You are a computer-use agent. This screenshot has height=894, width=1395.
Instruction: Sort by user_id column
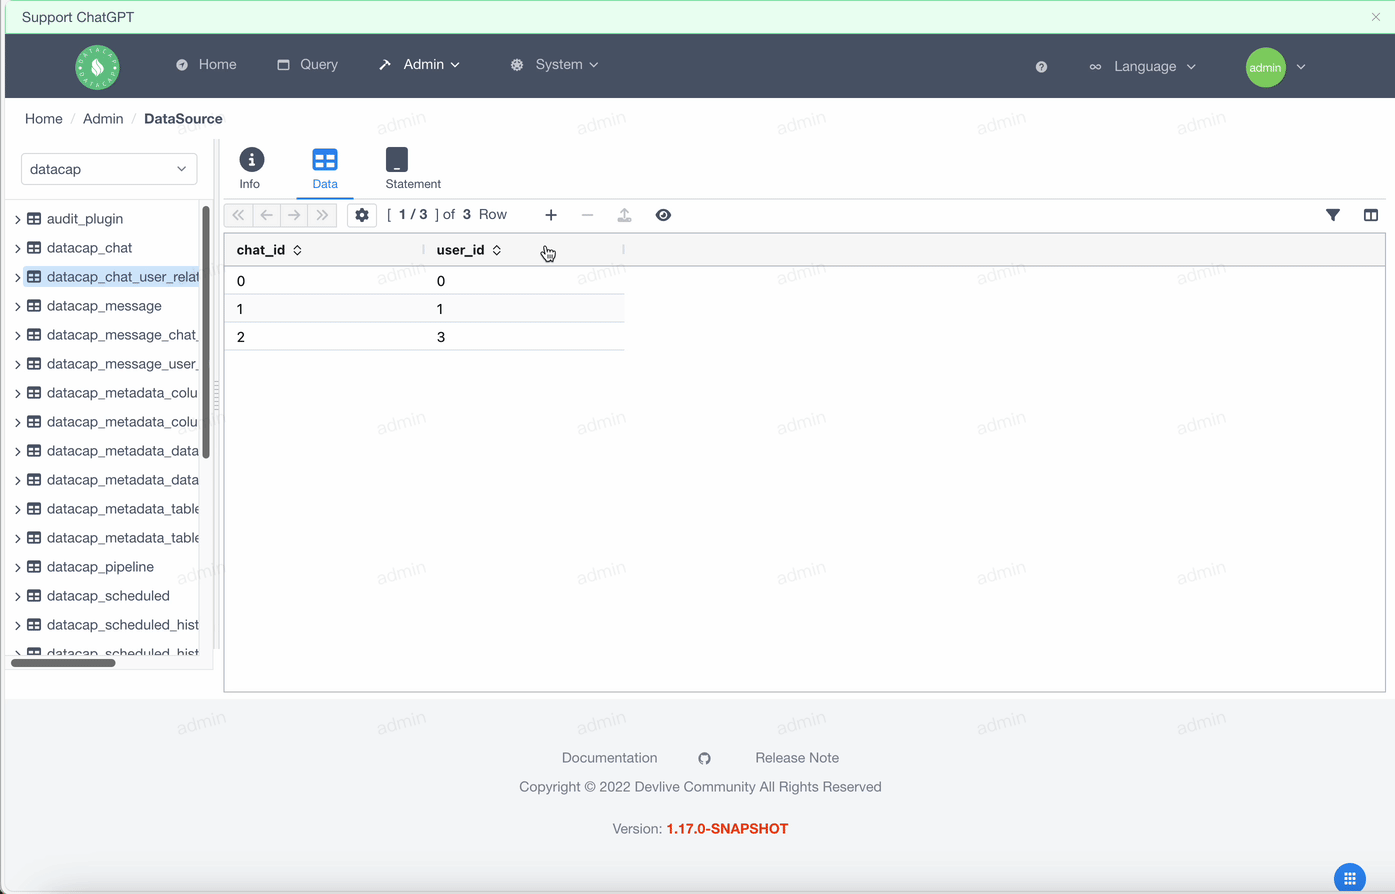tap(496, 250)
